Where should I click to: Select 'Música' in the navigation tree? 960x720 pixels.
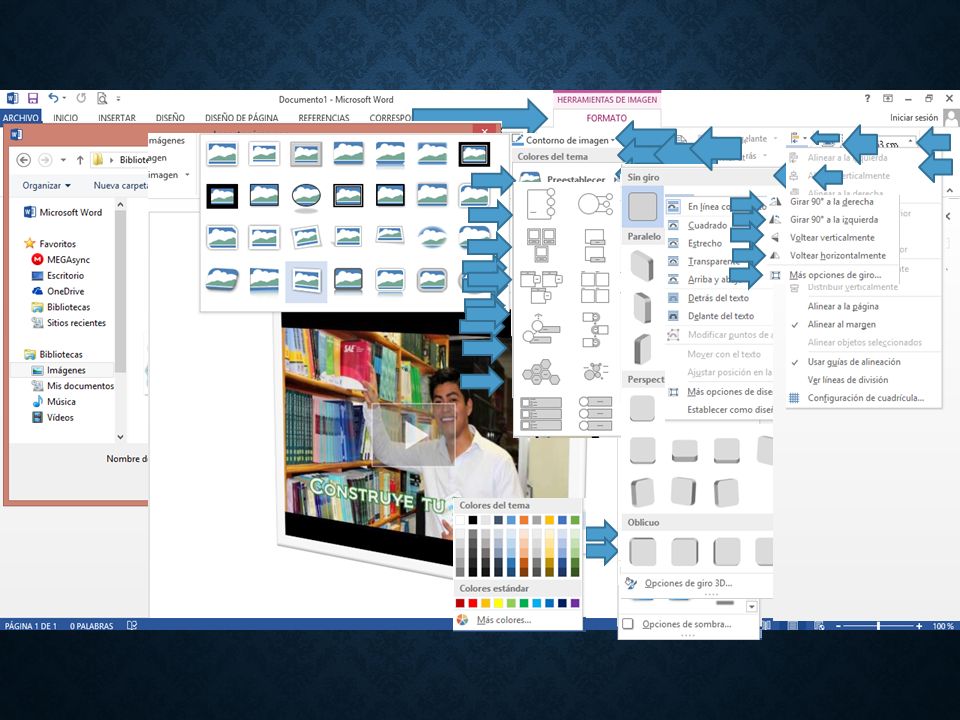[x=61, y=402]
